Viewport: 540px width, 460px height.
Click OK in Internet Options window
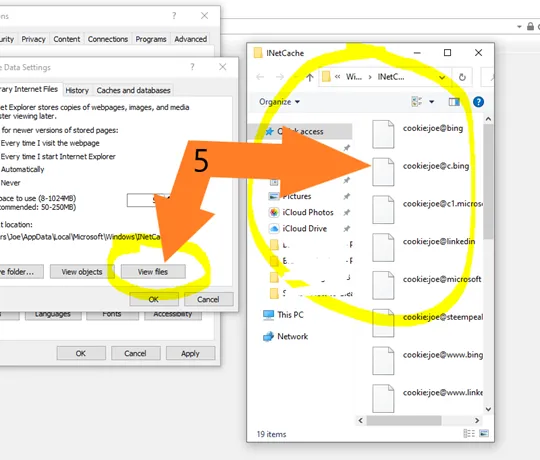tap(81, 353)
